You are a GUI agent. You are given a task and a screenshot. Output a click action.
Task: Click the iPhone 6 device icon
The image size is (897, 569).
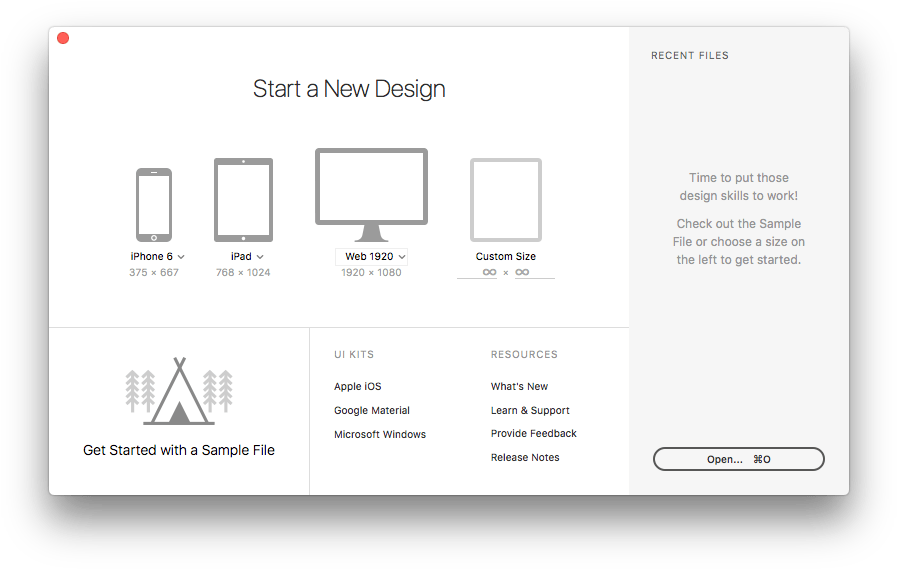pyautogui.click(x=154, y=205)
